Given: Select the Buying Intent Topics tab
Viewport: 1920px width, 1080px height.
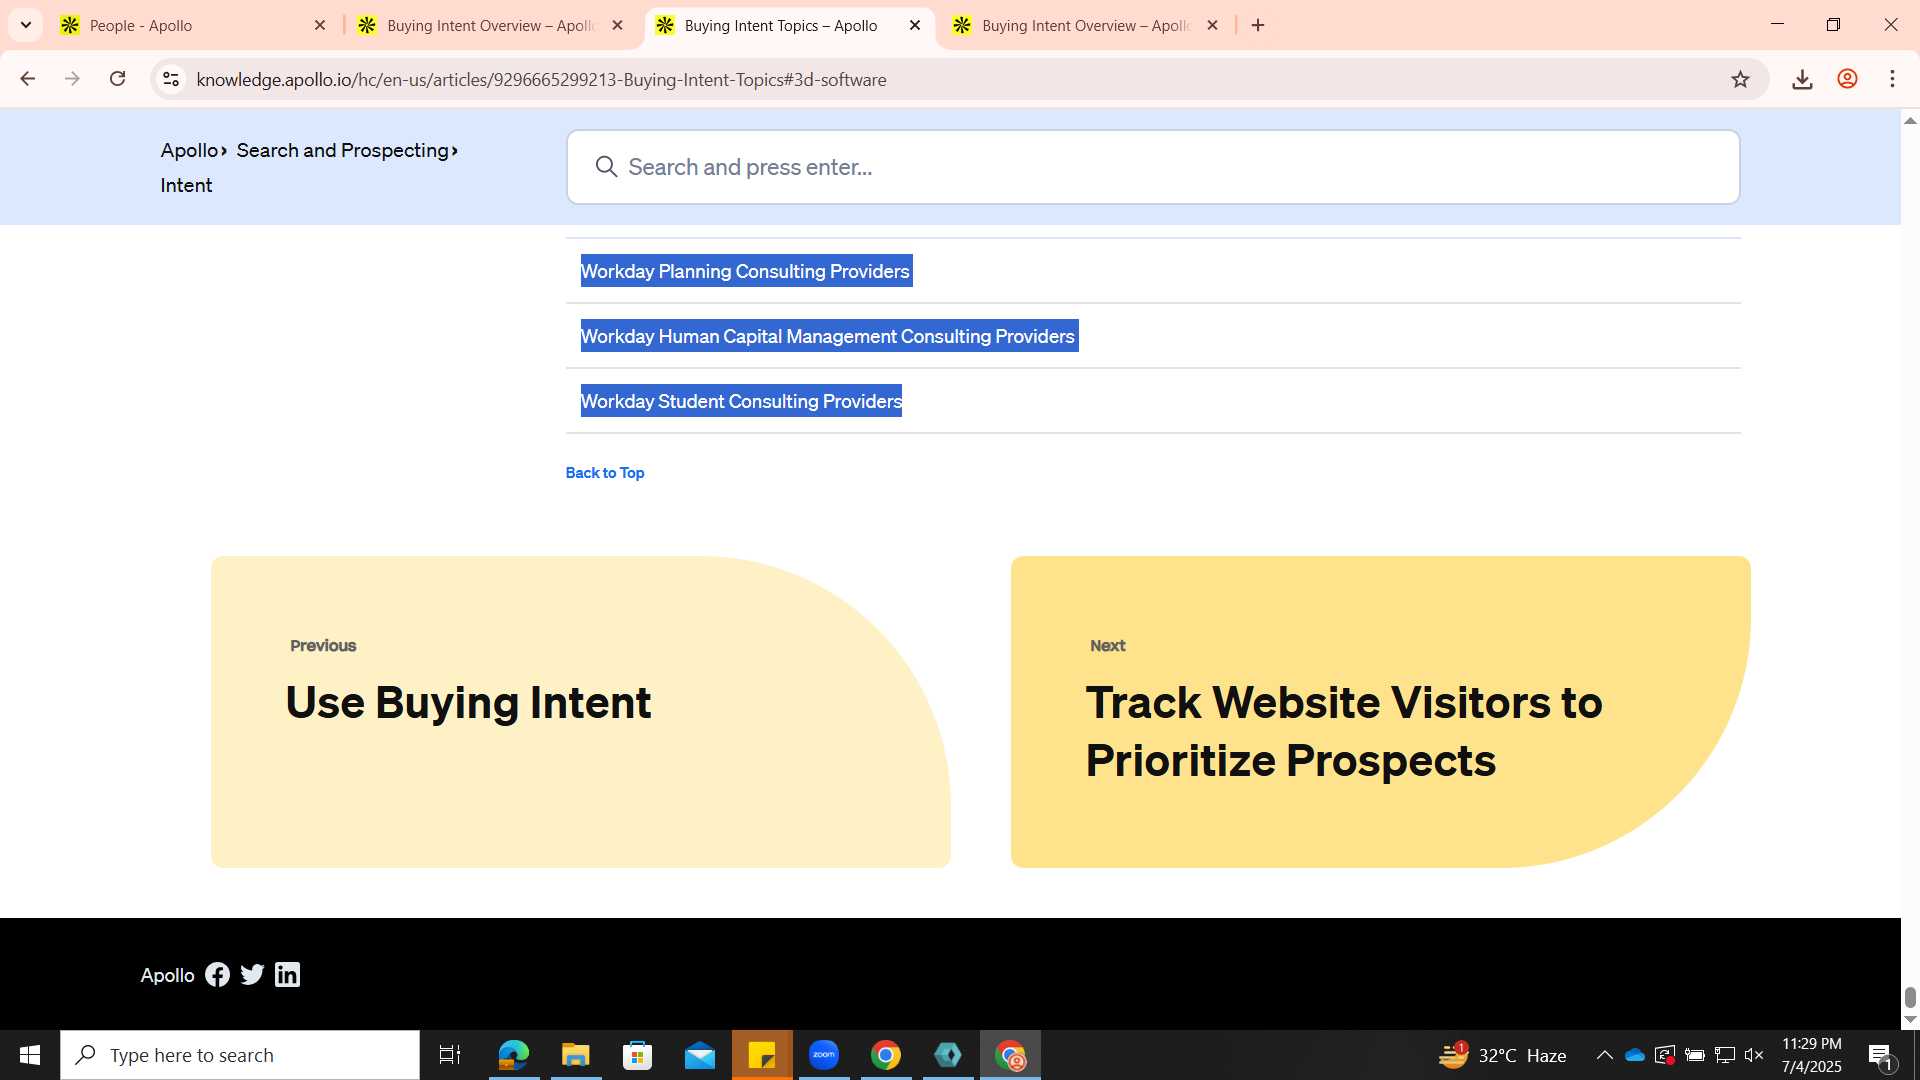Looking at the screenshot, I should pyautogui.click(x=780, y=25).
